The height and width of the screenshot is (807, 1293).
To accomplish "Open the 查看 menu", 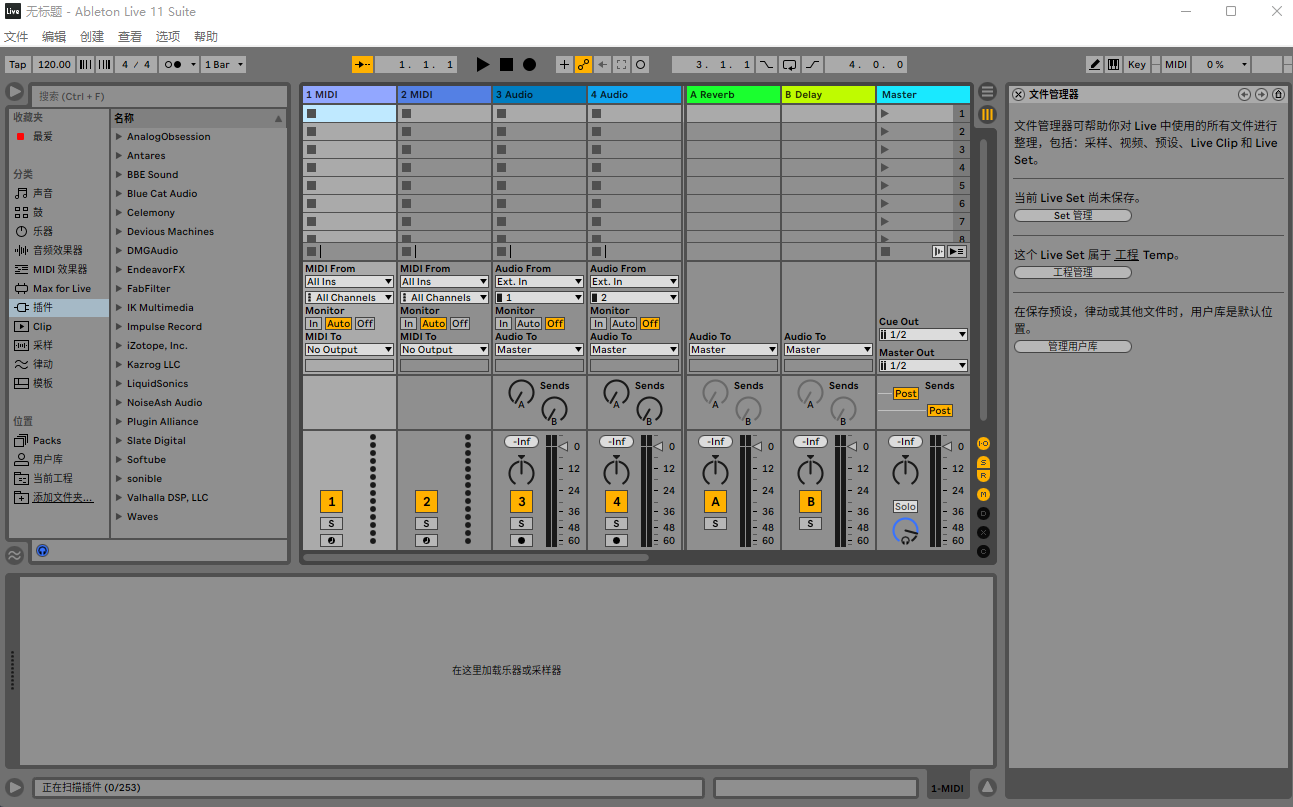I will (130, 37).
